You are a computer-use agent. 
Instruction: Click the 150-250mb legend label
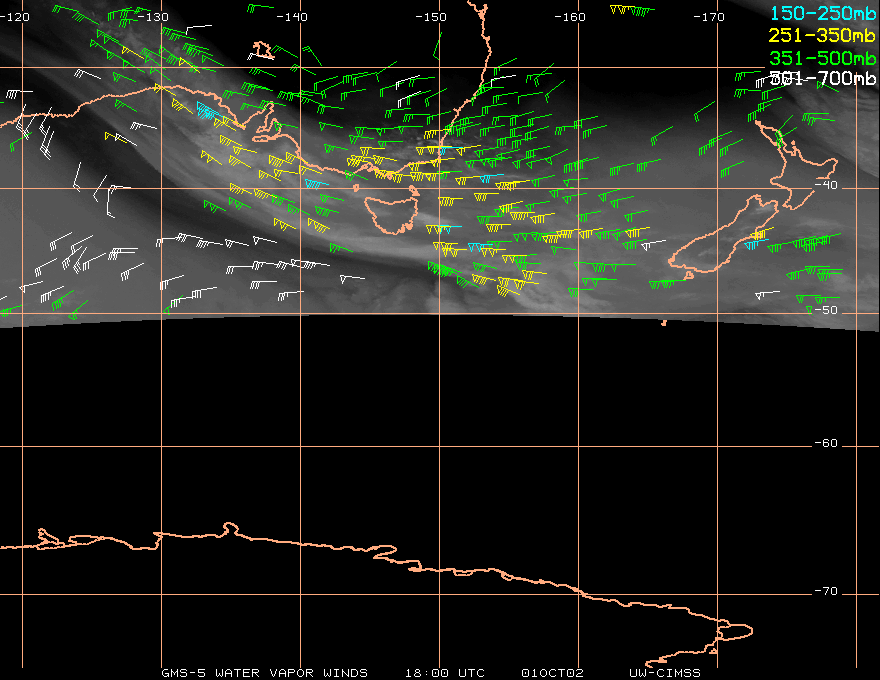click(x=823, y=13)
